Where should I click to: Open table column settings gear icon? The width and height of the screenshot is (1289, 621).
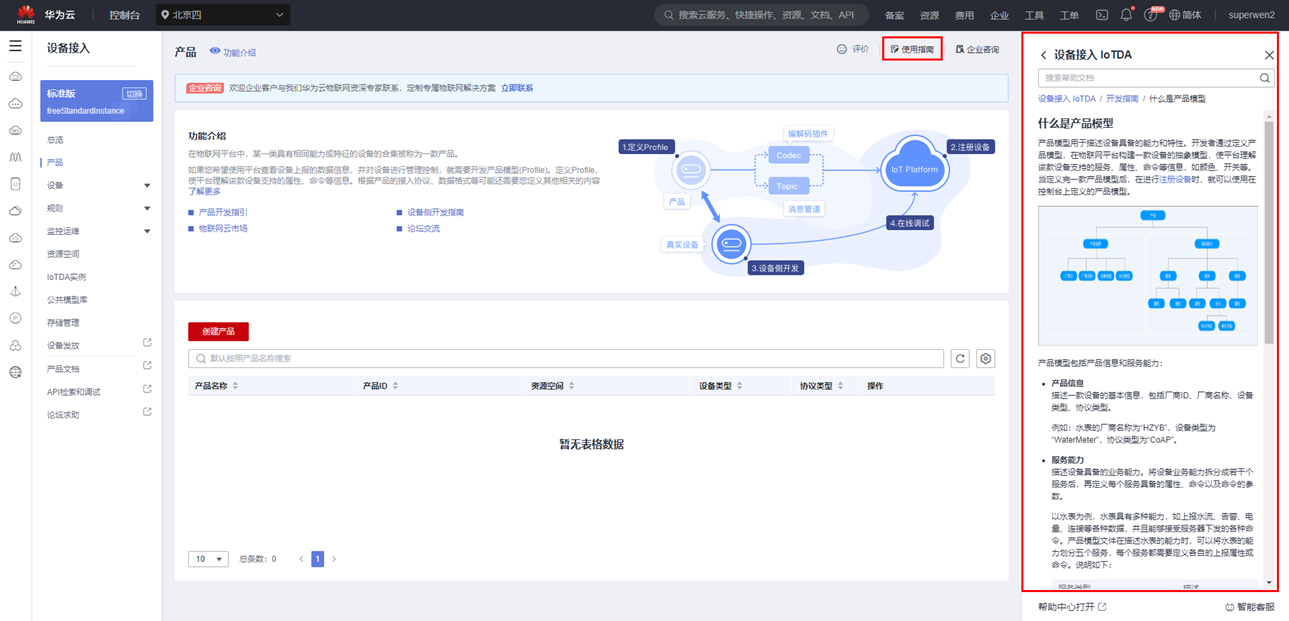pyautogui.click(x=985, y=359)
